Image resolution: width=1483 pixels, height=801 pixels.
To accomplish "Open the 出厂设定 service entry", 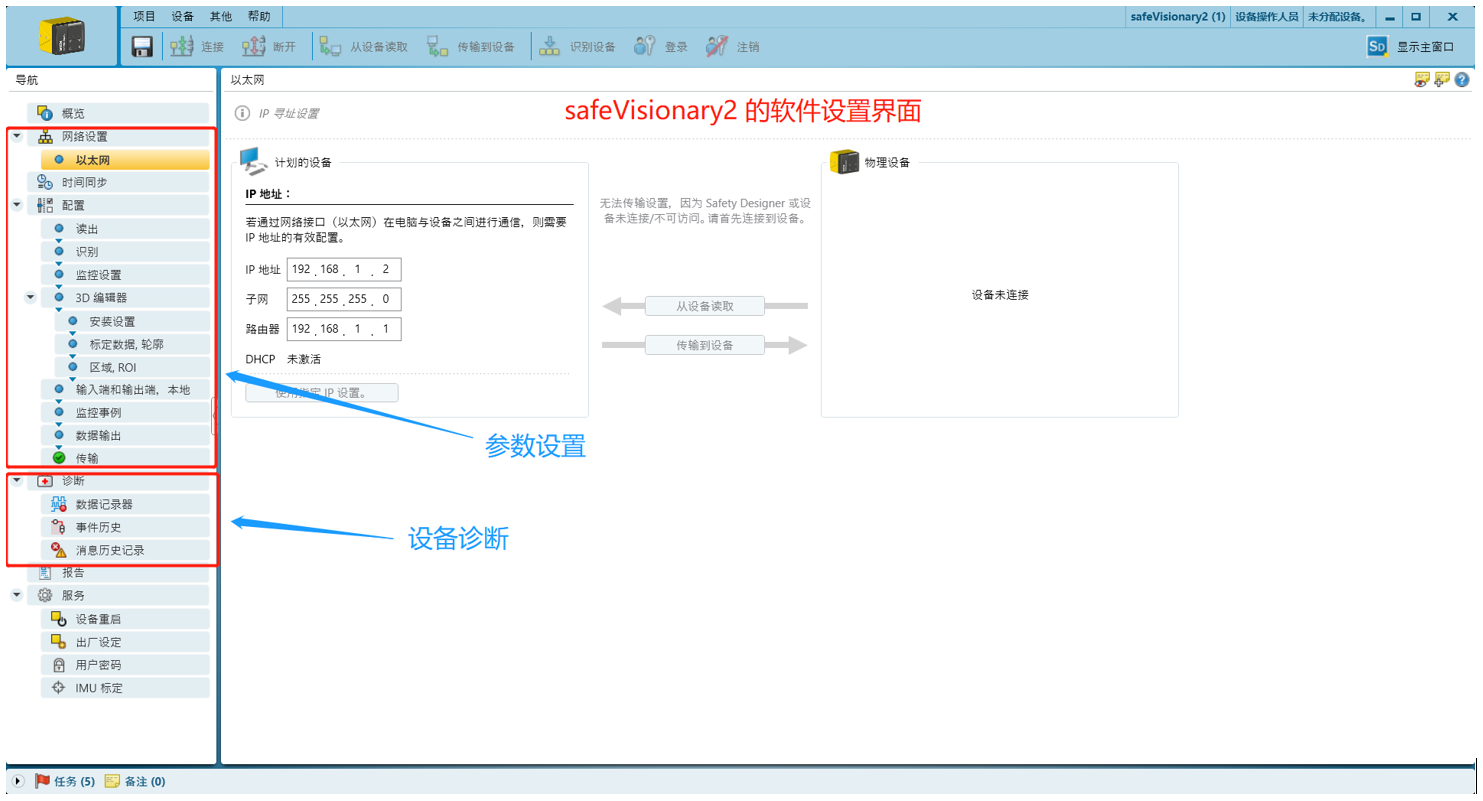I will [x=125, y=642].
